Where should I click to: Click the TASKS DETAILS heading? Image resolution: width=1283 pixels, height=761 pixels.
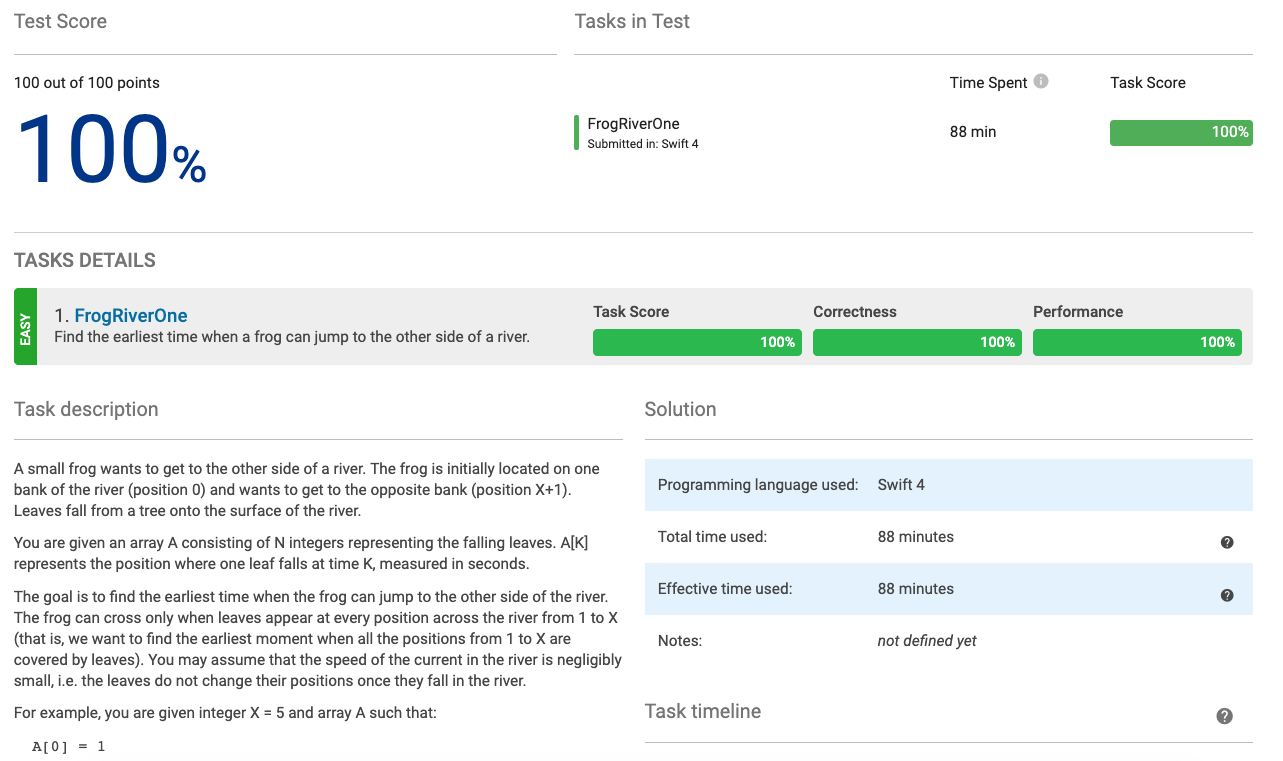point(85,261)
